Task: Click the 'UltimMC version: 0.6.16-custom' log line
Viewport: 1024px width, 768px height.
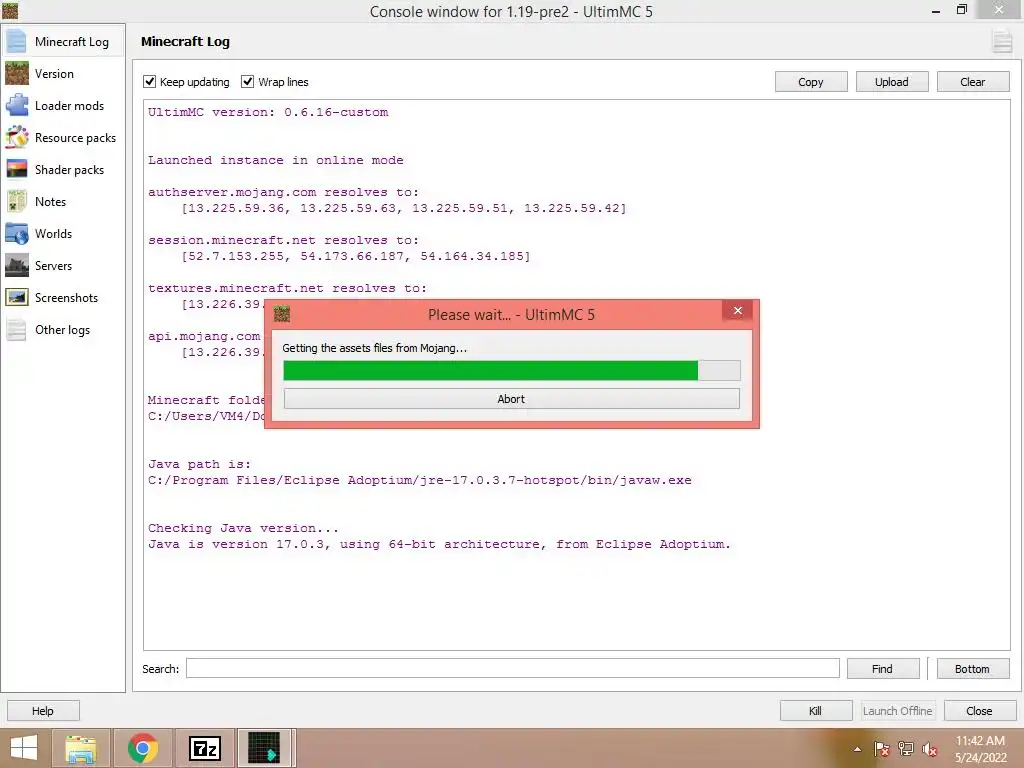Action: [268, 112]
